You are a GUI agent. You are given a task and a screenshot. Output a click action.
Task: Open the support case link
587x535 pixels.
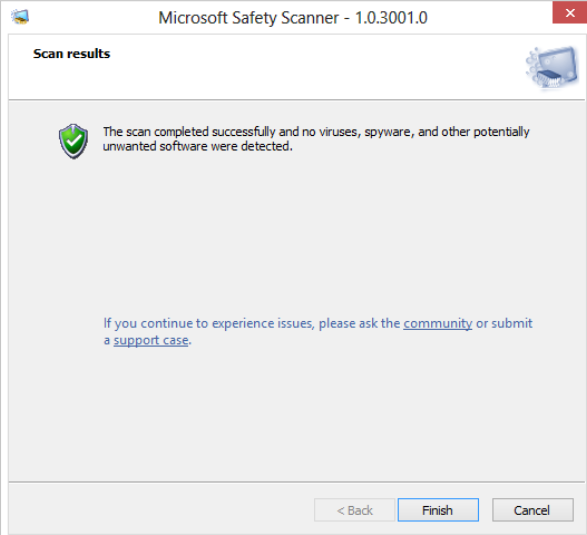pyautogui.click(x=151, y=340)
